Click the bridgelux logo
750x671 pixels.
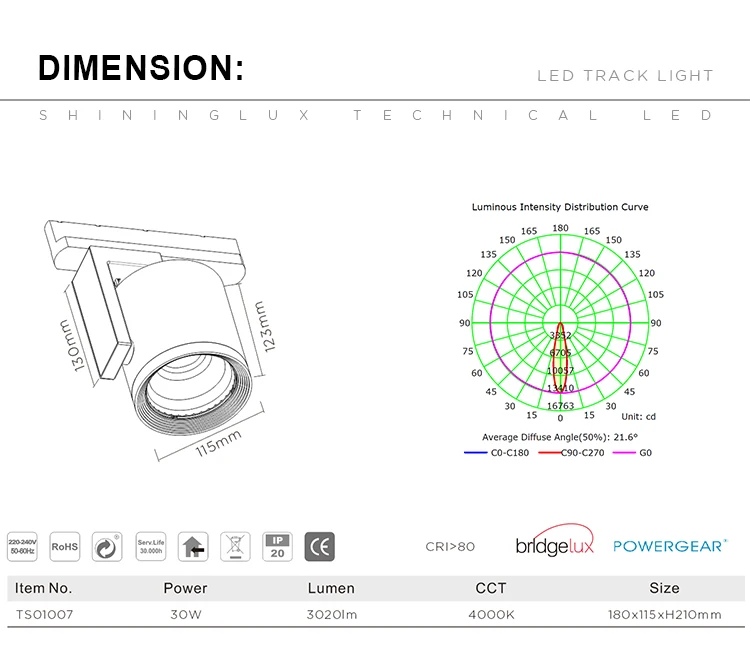(x=555, y=540)
